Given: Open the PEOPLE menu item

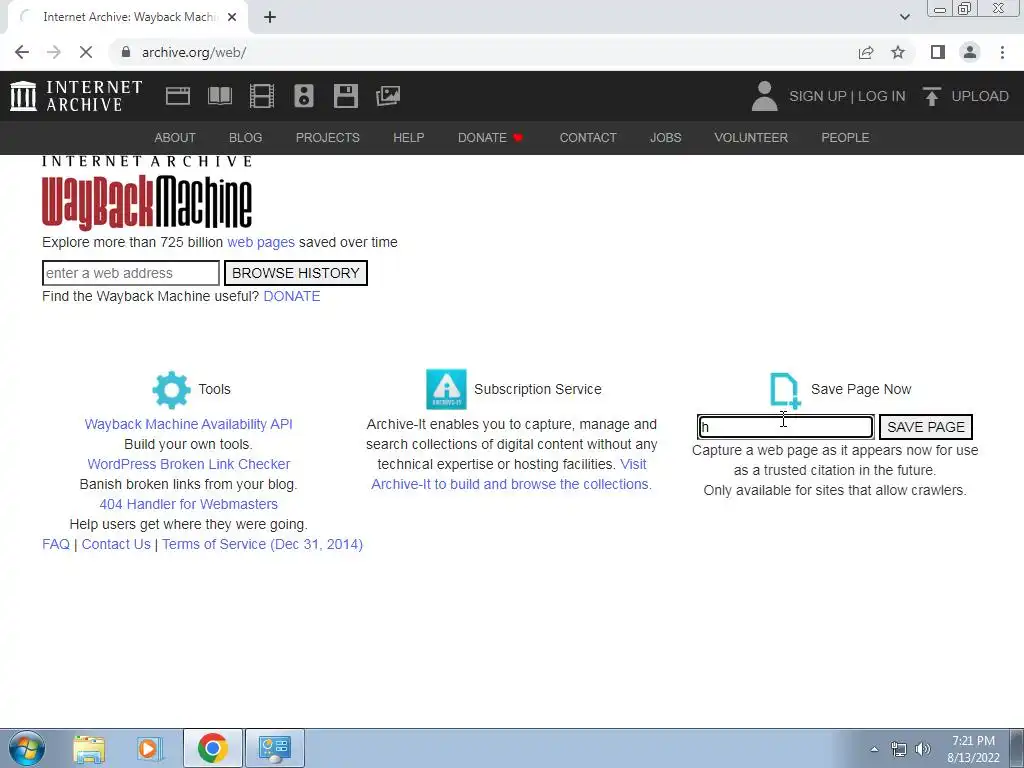Looking at the screenshot, I should [845, 138].
